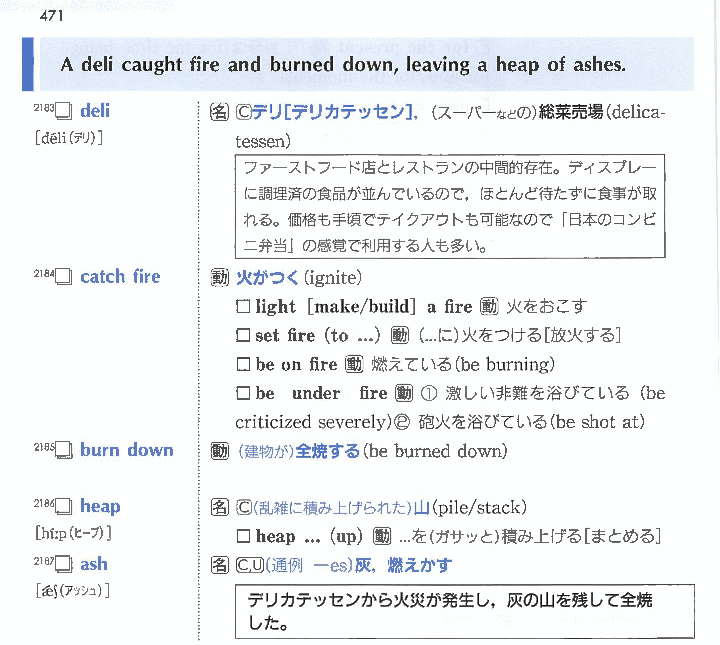Tick the small box before "be under fire"
Viewport: 720px width, 645px height.
(x=242, y=393)
